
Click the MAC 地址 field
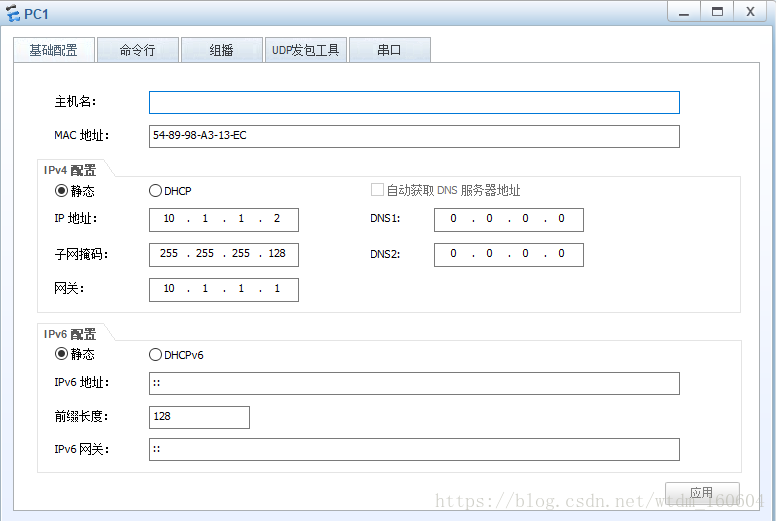tap(414, 136)
